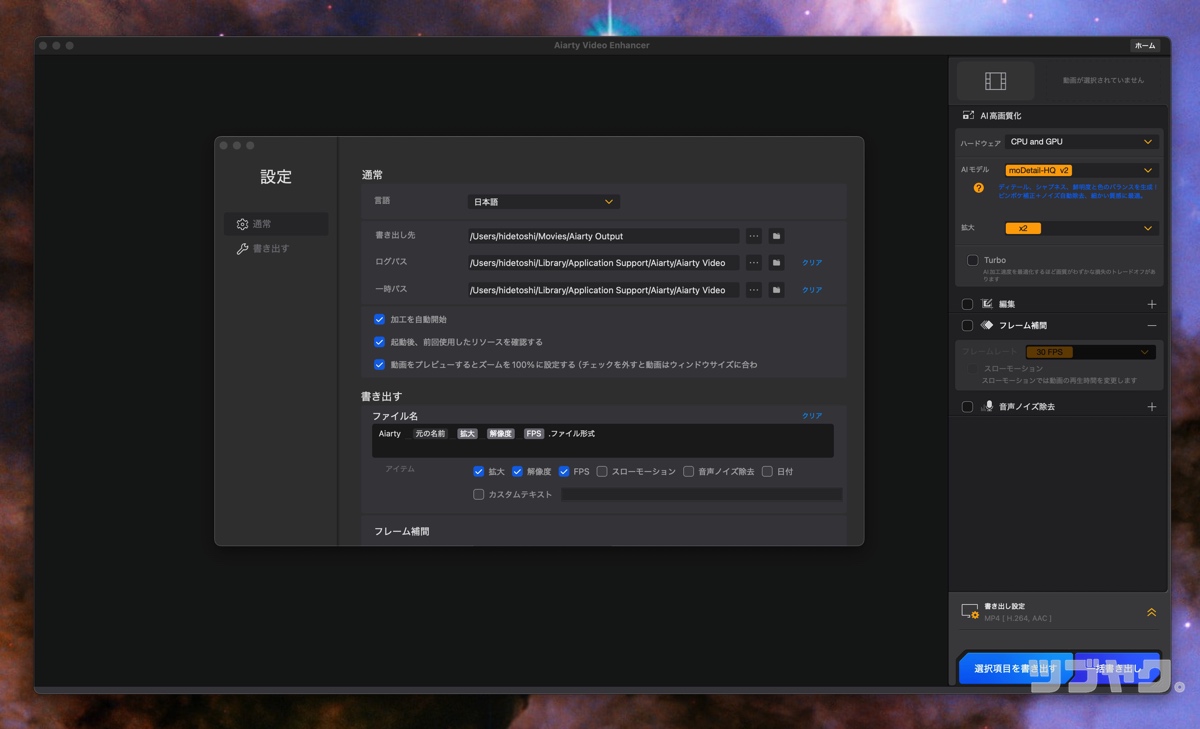The height and width of the screenshot is (729, 1200).
Task: Click the 書き出し設定 export settings icon
Action: [969, 611]
